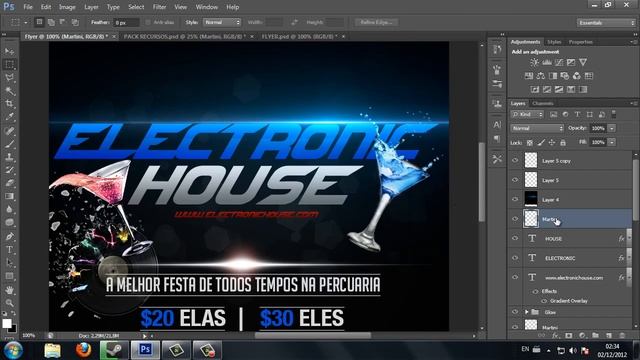640x360 pixels.
Task: Select the Hand tool
Action: pos(9,290)
